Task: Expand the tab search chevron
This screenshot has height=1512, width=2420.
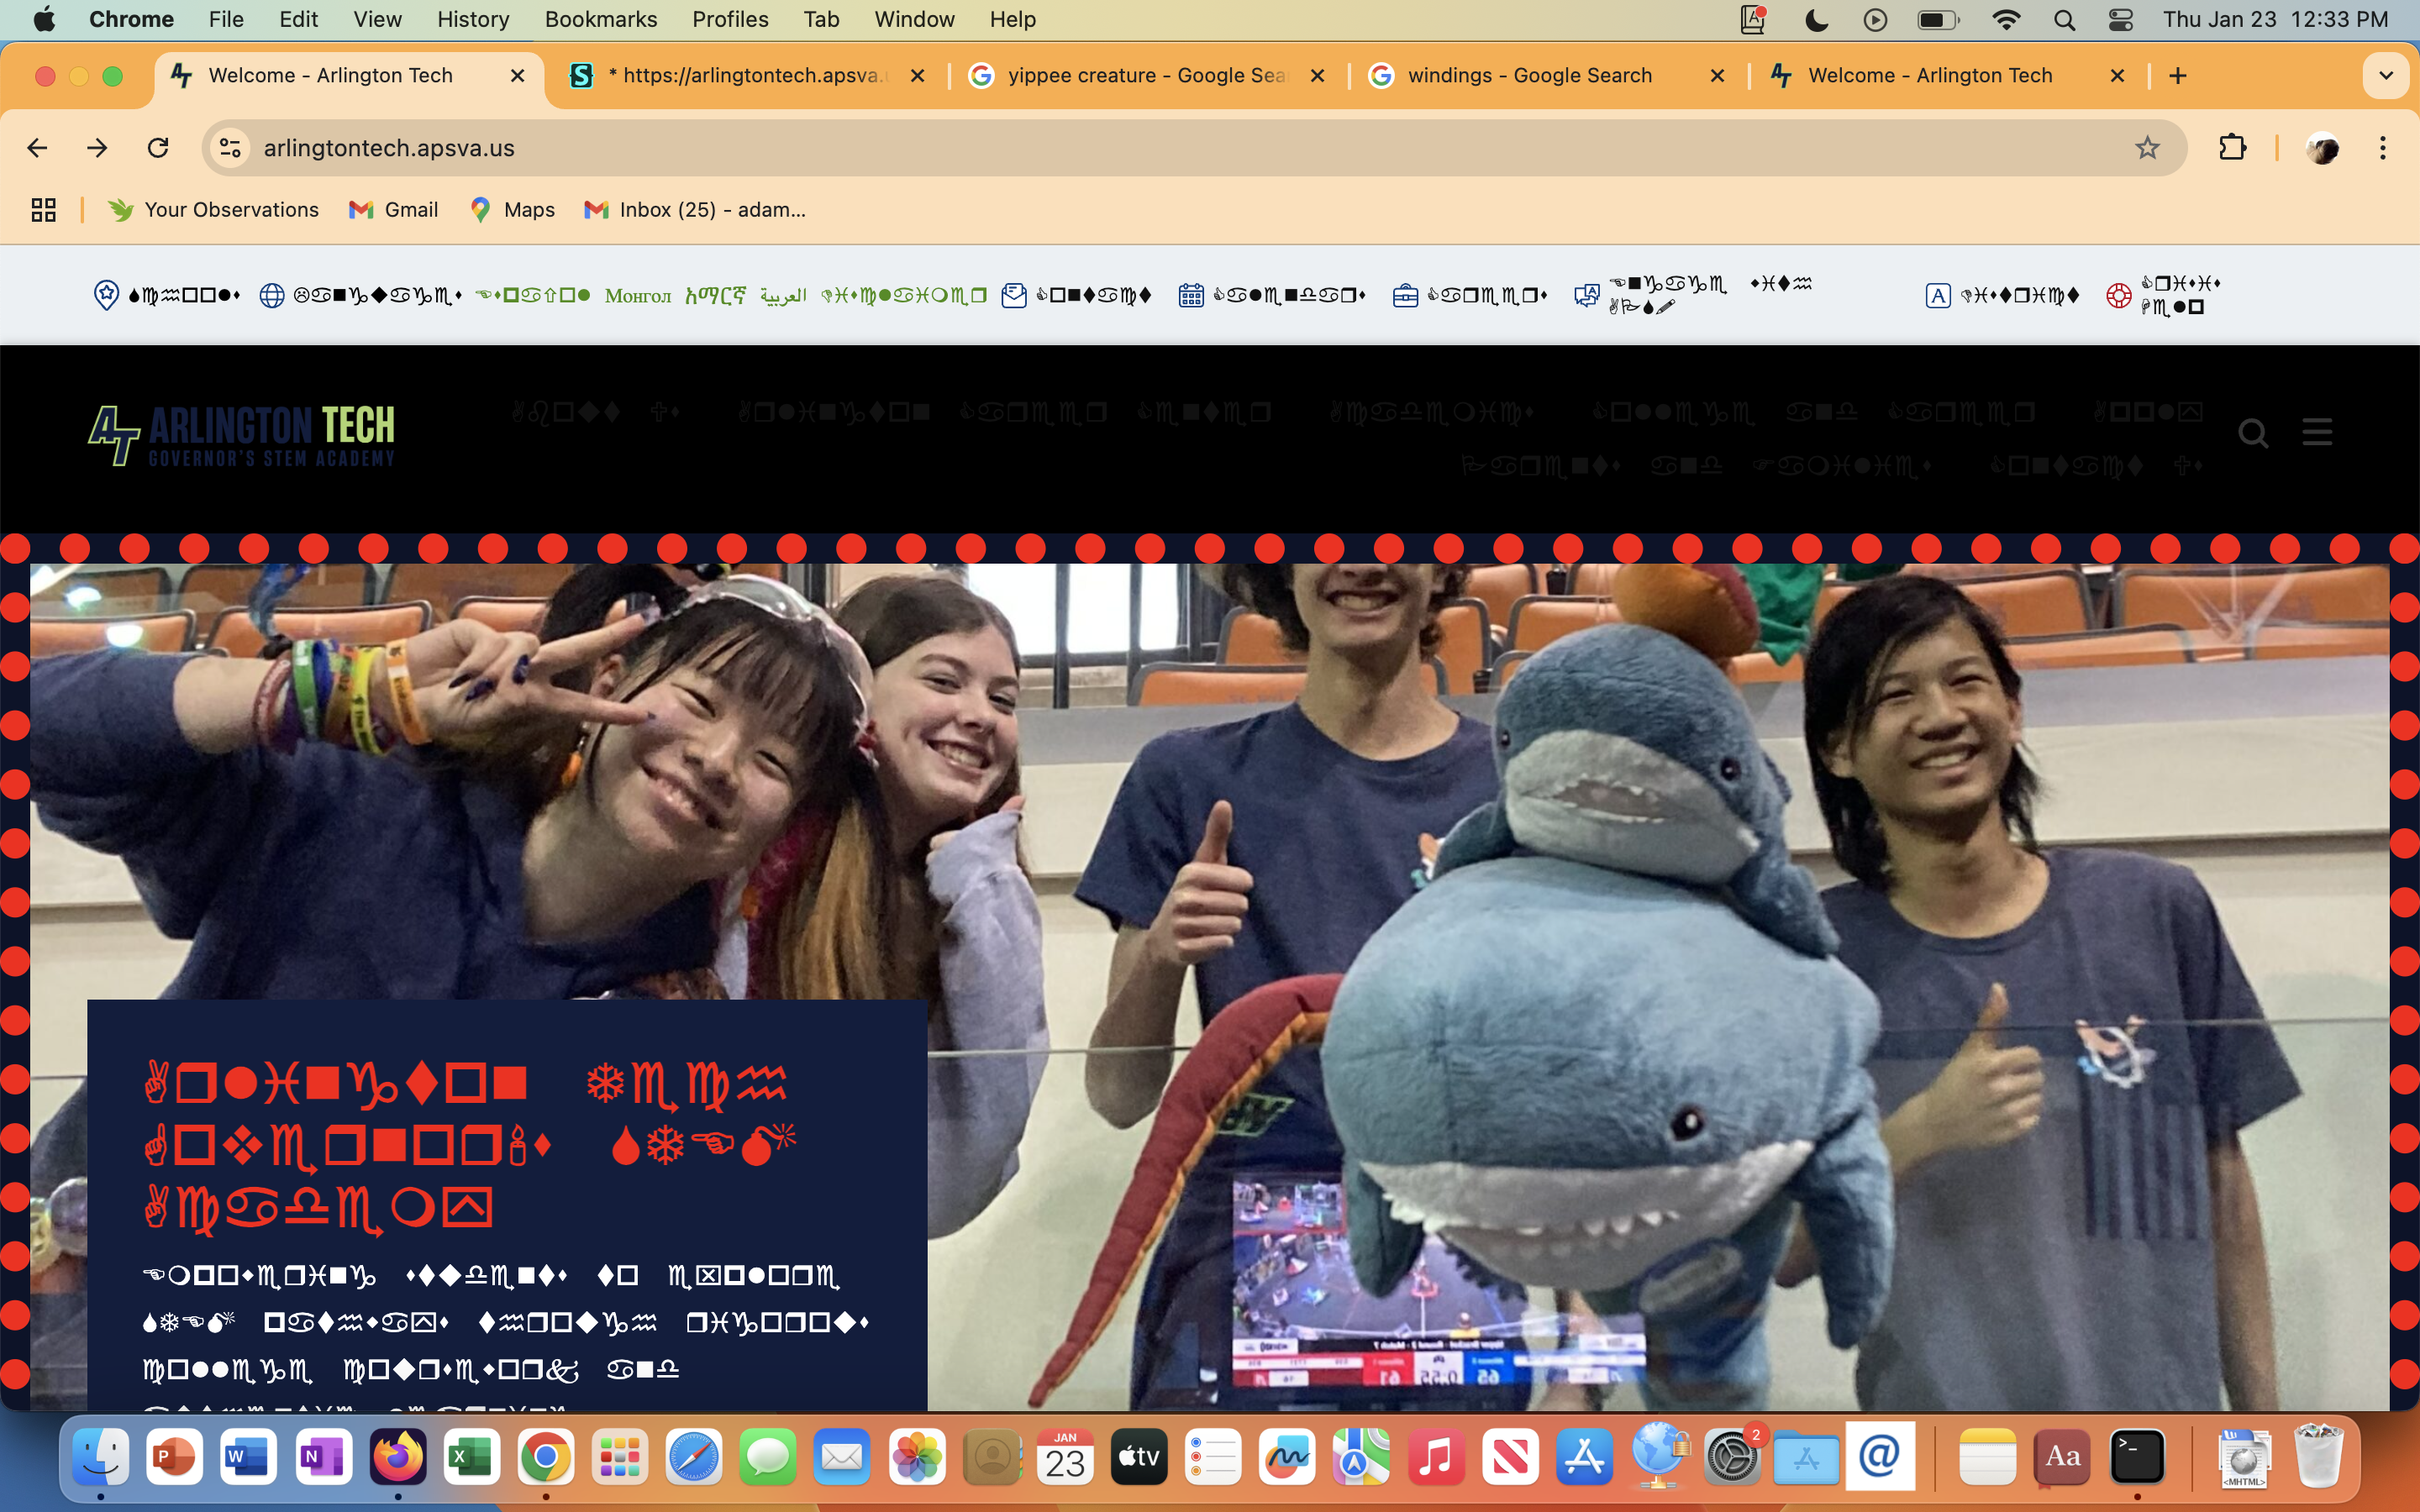Action: click(x=2386, y=76)
